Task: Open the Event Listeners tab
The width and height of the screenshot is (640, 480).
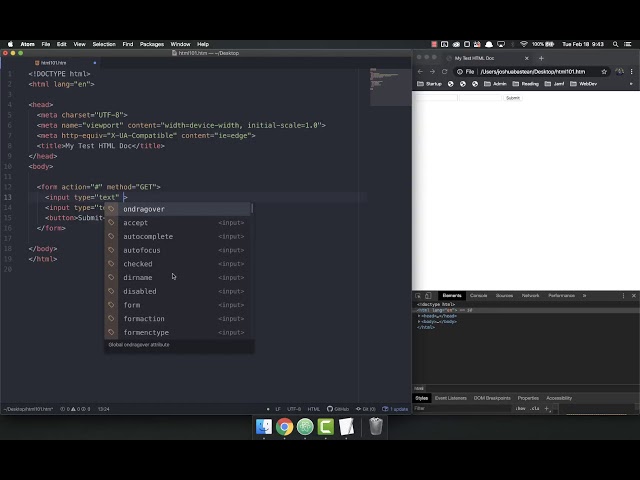Action: [x=450, y=398]
